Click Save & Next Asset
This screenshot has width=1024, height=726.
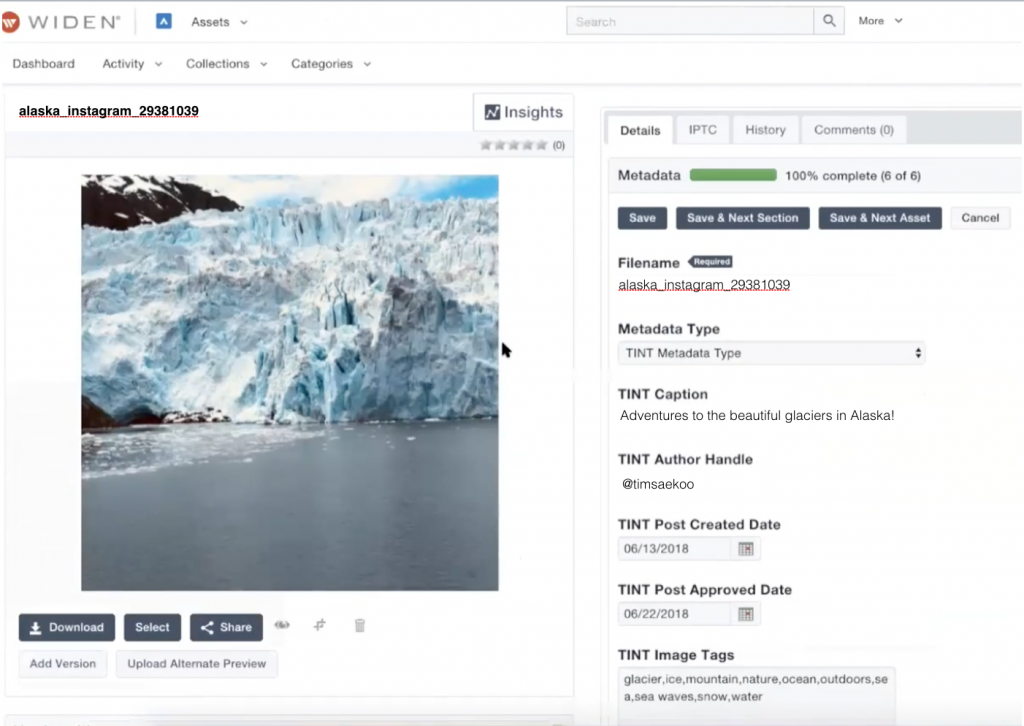880,218
